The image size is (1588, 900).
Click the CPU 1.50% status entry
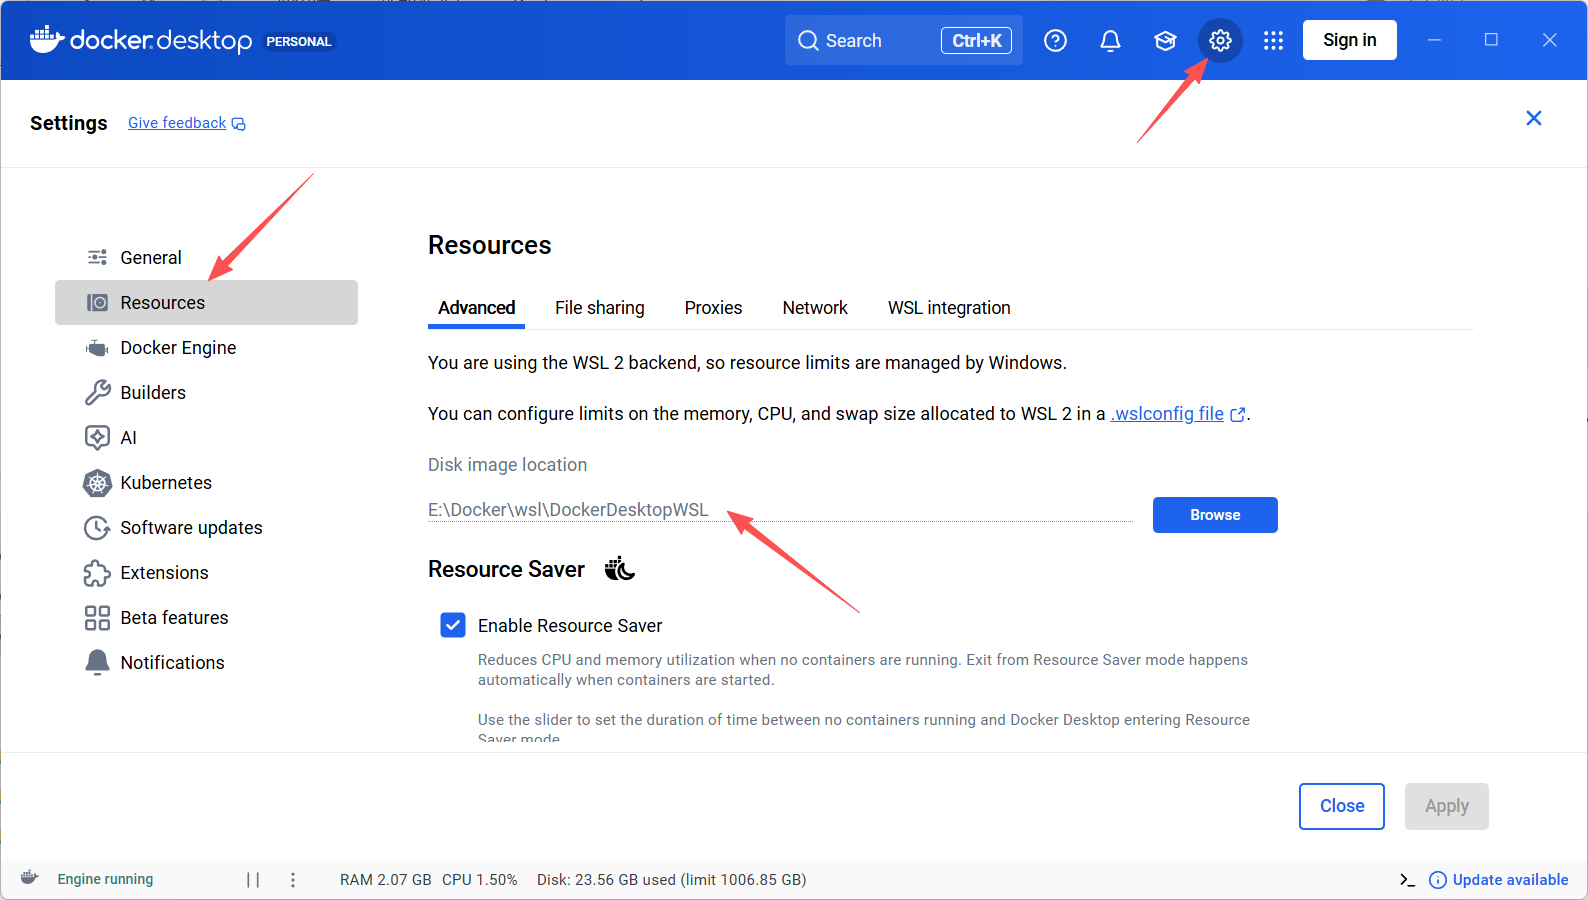(480, 880)
